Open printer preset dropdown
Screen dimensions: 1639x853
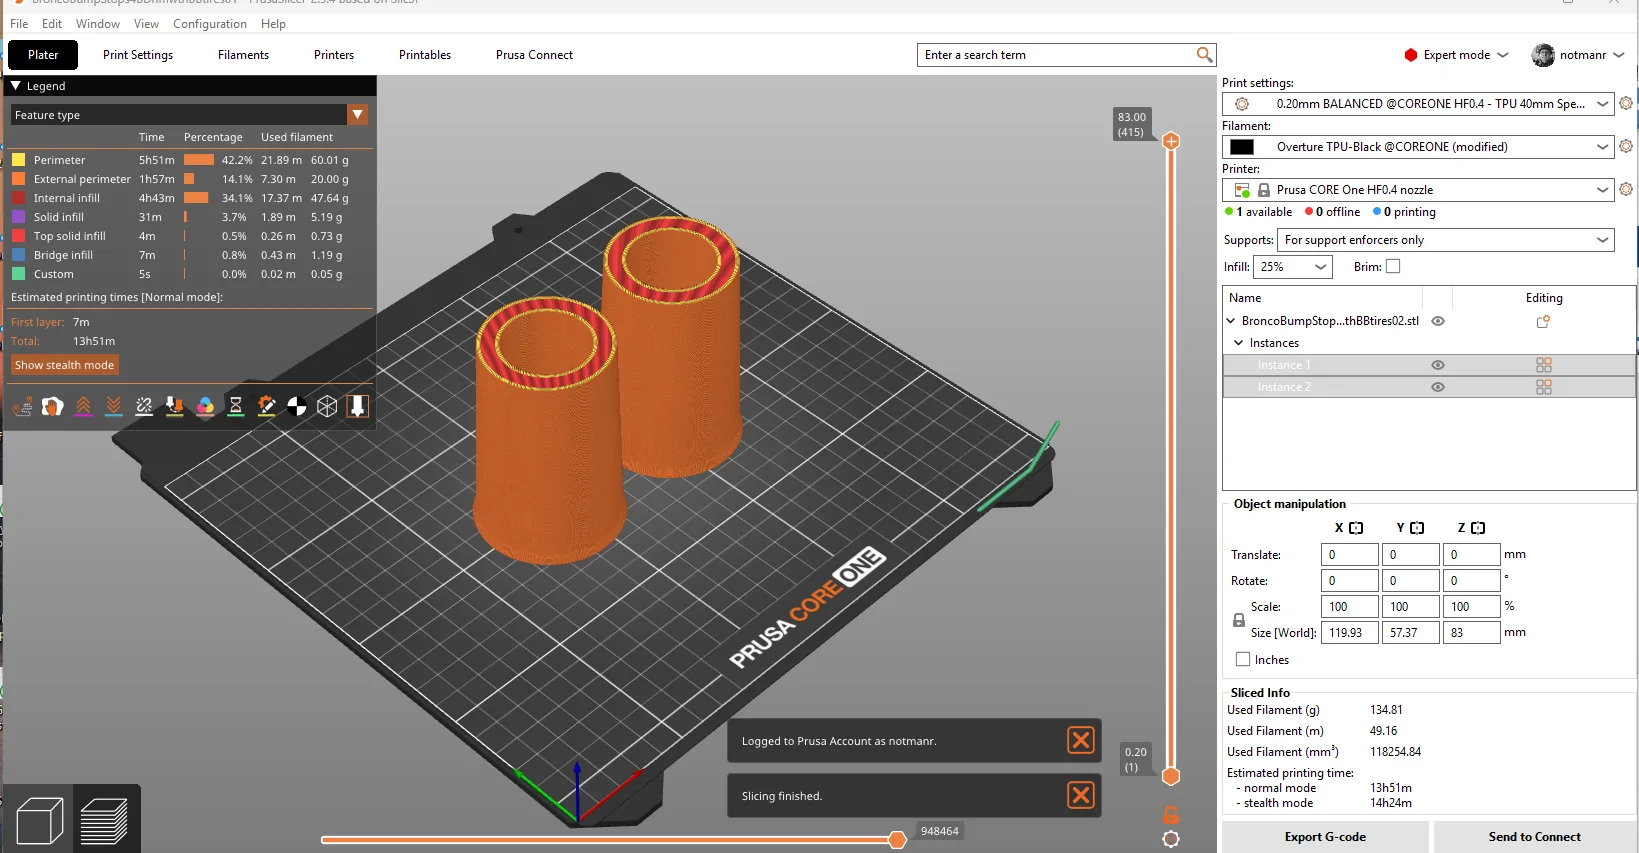[1602, 189]
